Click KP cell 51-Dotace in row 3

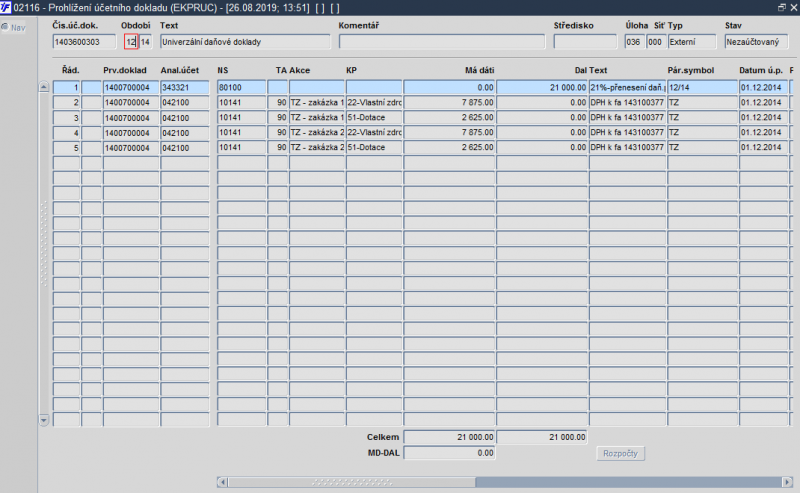pyautogui.click(x=374, y=117)
